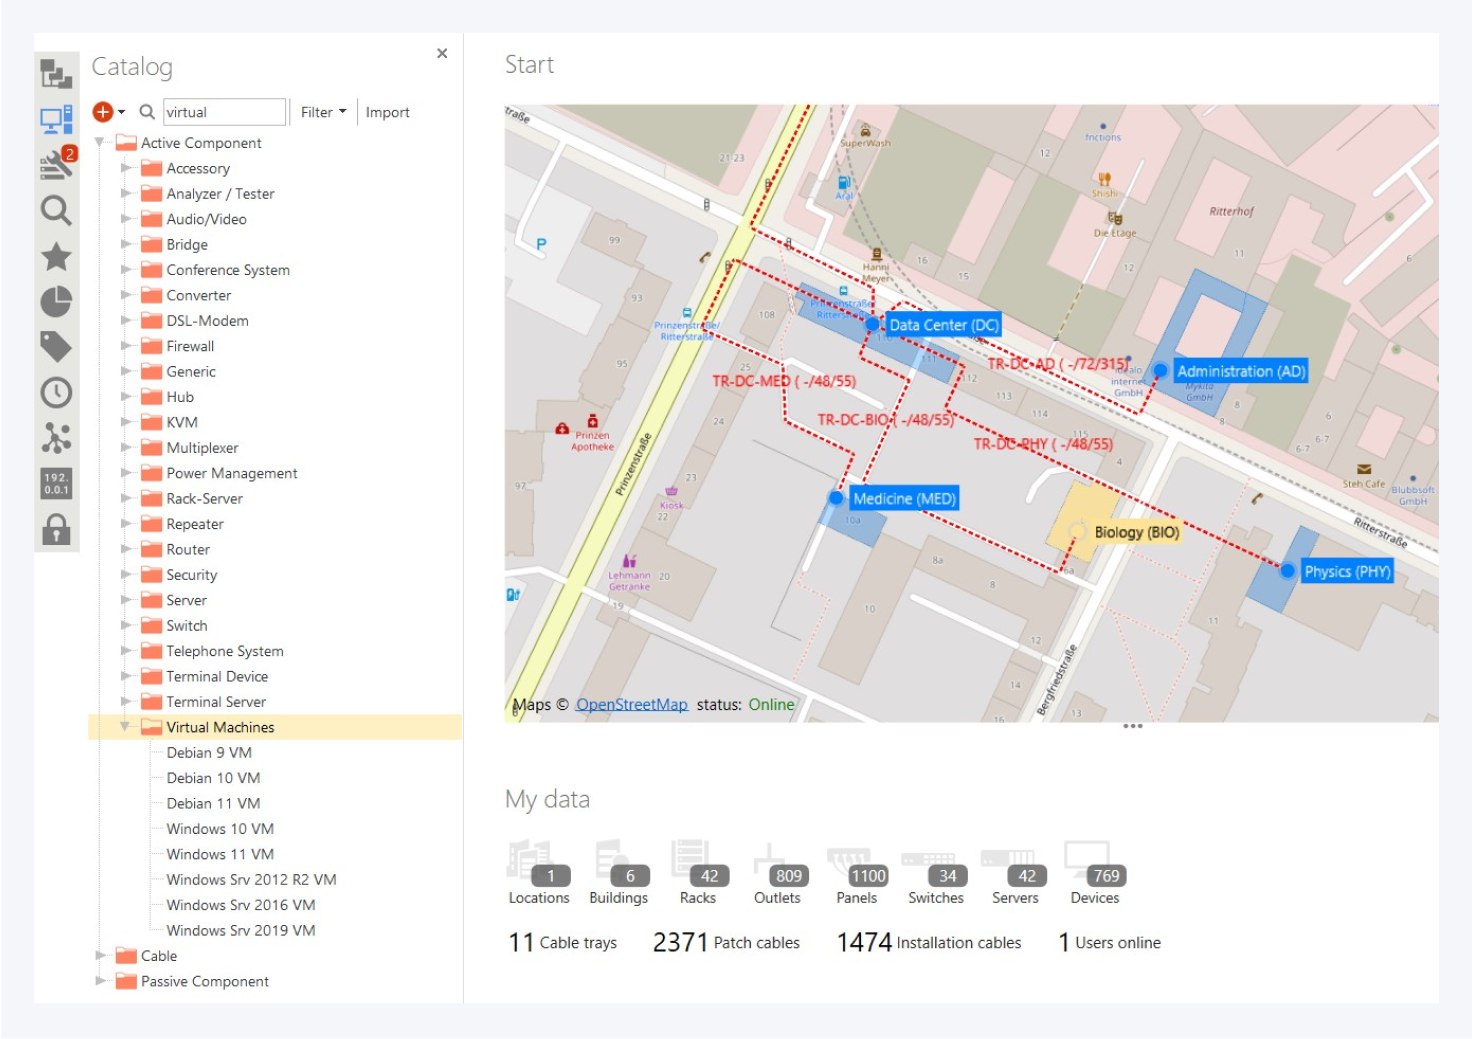Open favorites star in sidebar
This screenshot has height=1039, width=1472.
(56, 256)
